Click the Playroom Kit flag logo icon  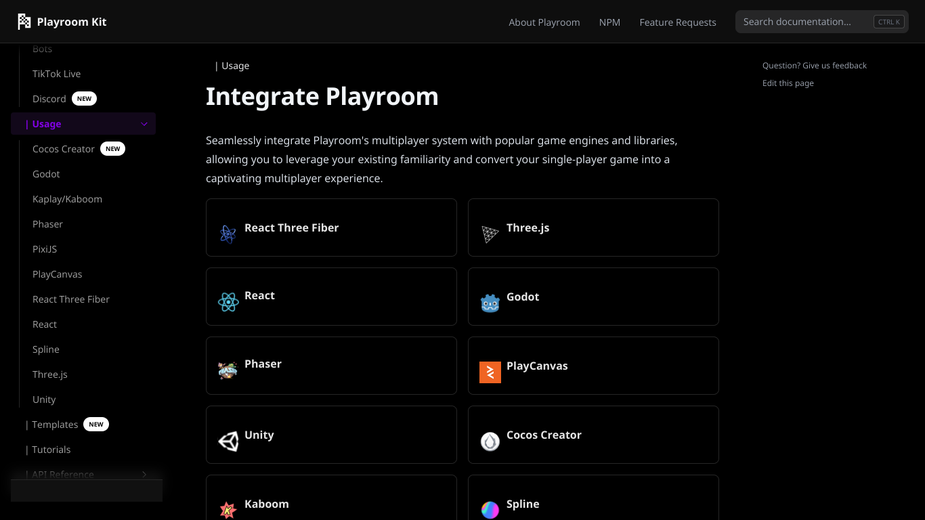point(24,22)
